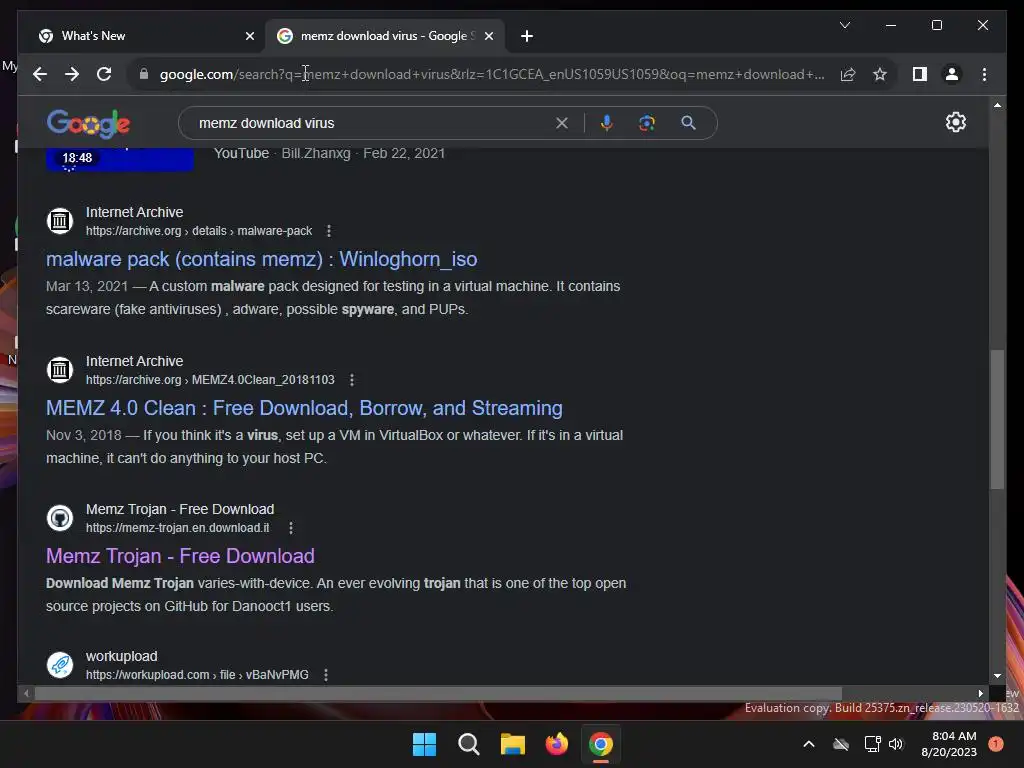
Task: Bookmark this tab with star icon
Action: (x=880, y=74)
